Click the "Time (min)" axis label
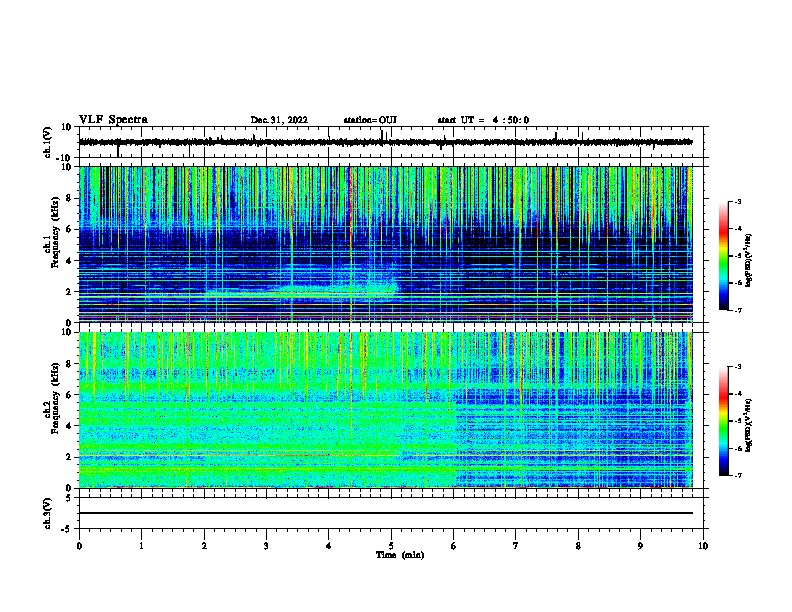 click(400, 555)
